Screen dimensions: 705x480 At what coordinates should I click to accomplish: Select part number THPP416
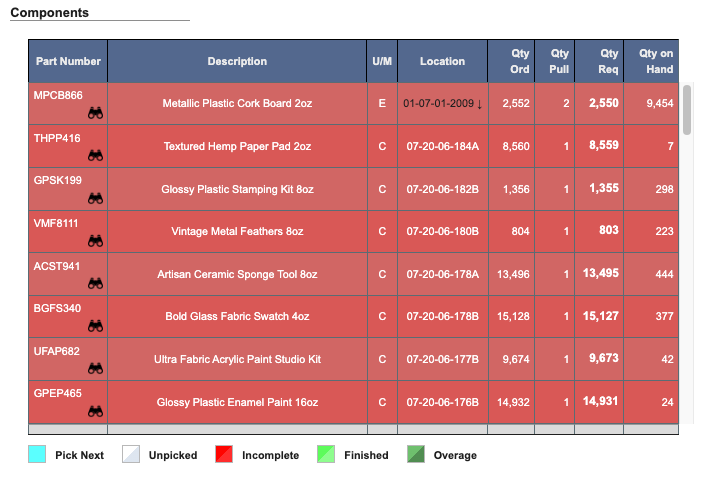tap(57, 138)
